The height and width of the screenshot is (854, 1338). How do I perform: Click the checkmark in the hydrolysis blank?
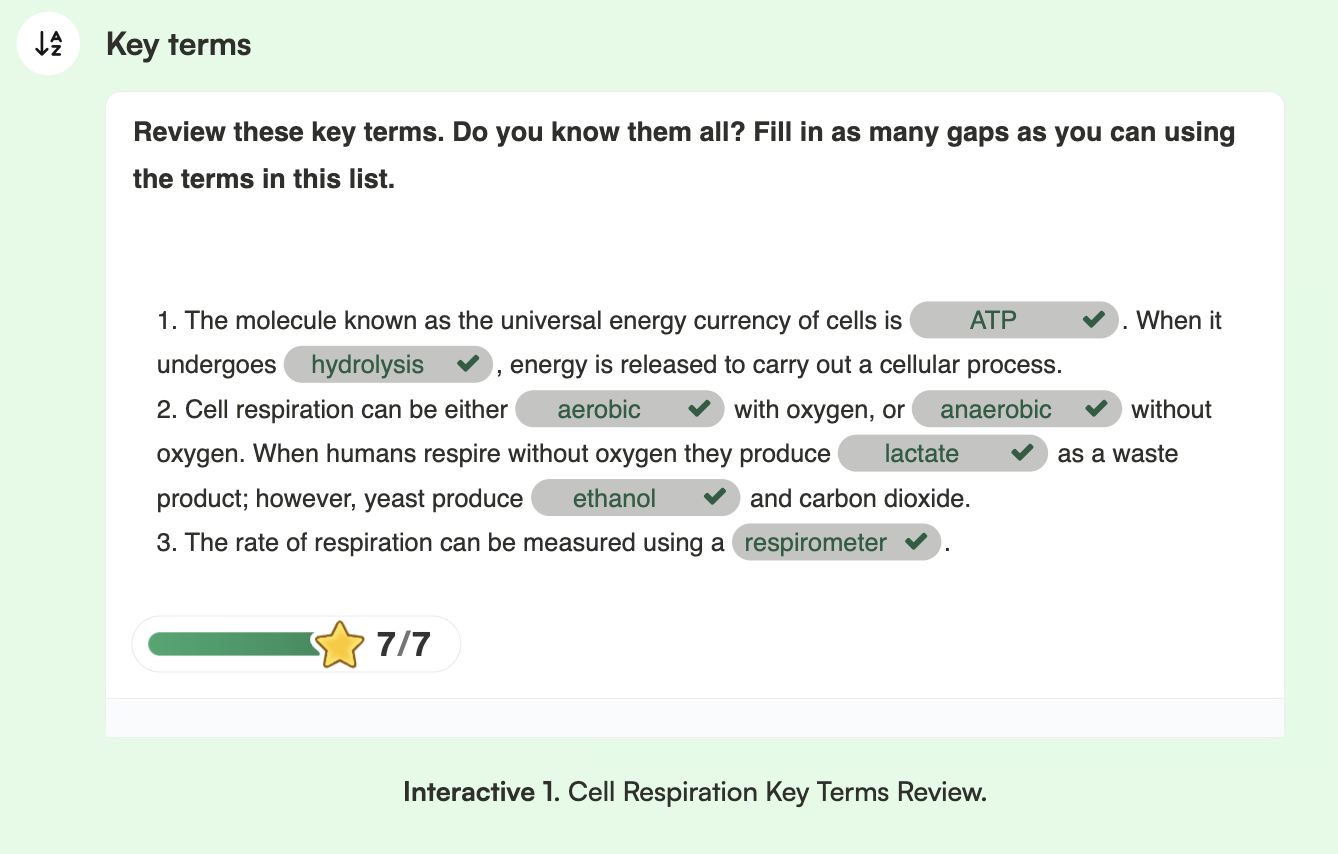467,364
